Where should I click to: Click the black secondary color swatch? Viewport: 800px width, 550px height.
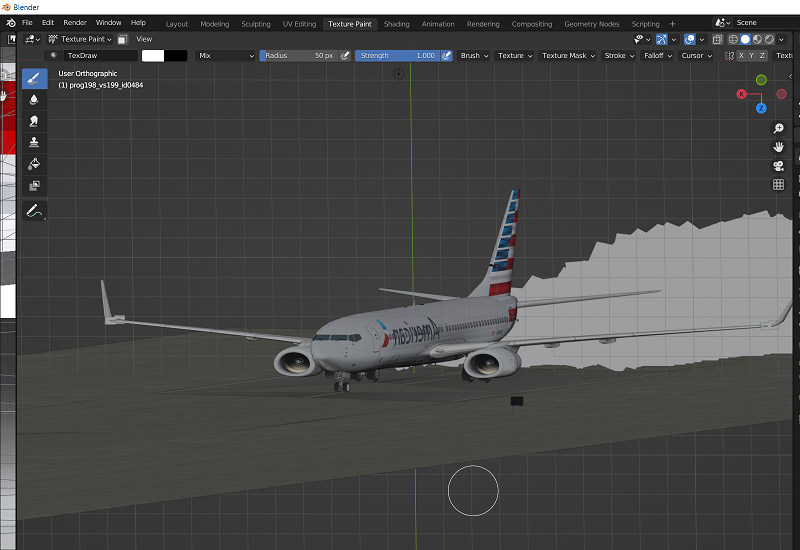(176, 56)
